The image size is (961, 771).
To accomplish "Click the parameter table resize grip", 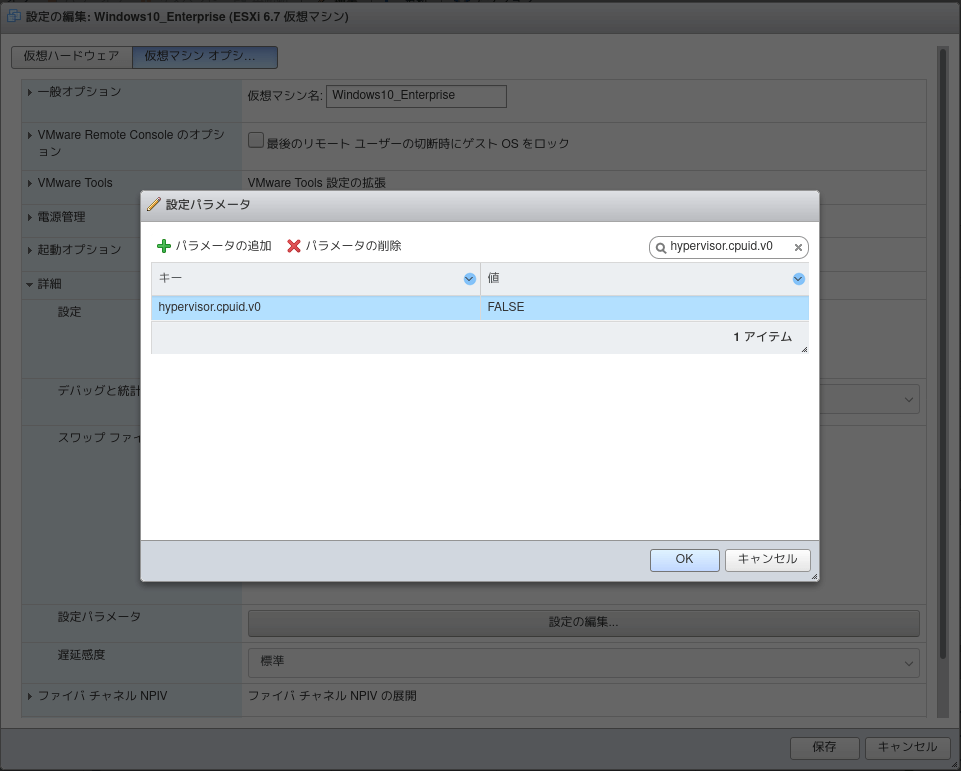I will coord(804,349).
